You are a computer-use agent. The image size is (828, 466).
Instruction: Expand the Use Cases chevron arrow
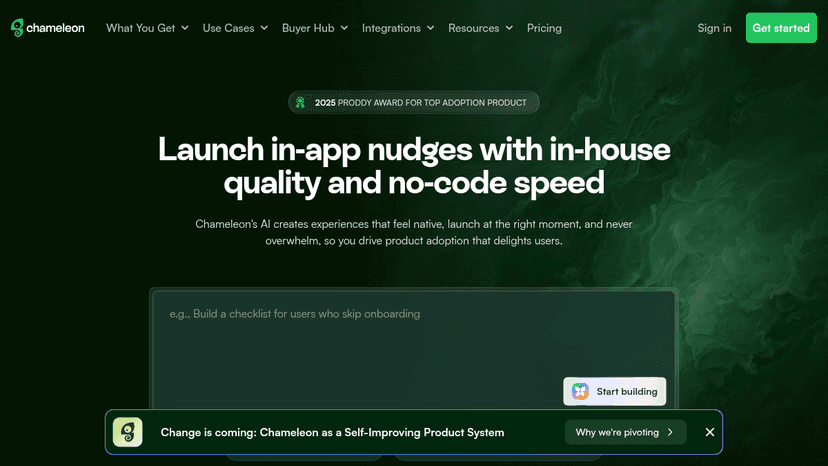click(x=264, y=28)
